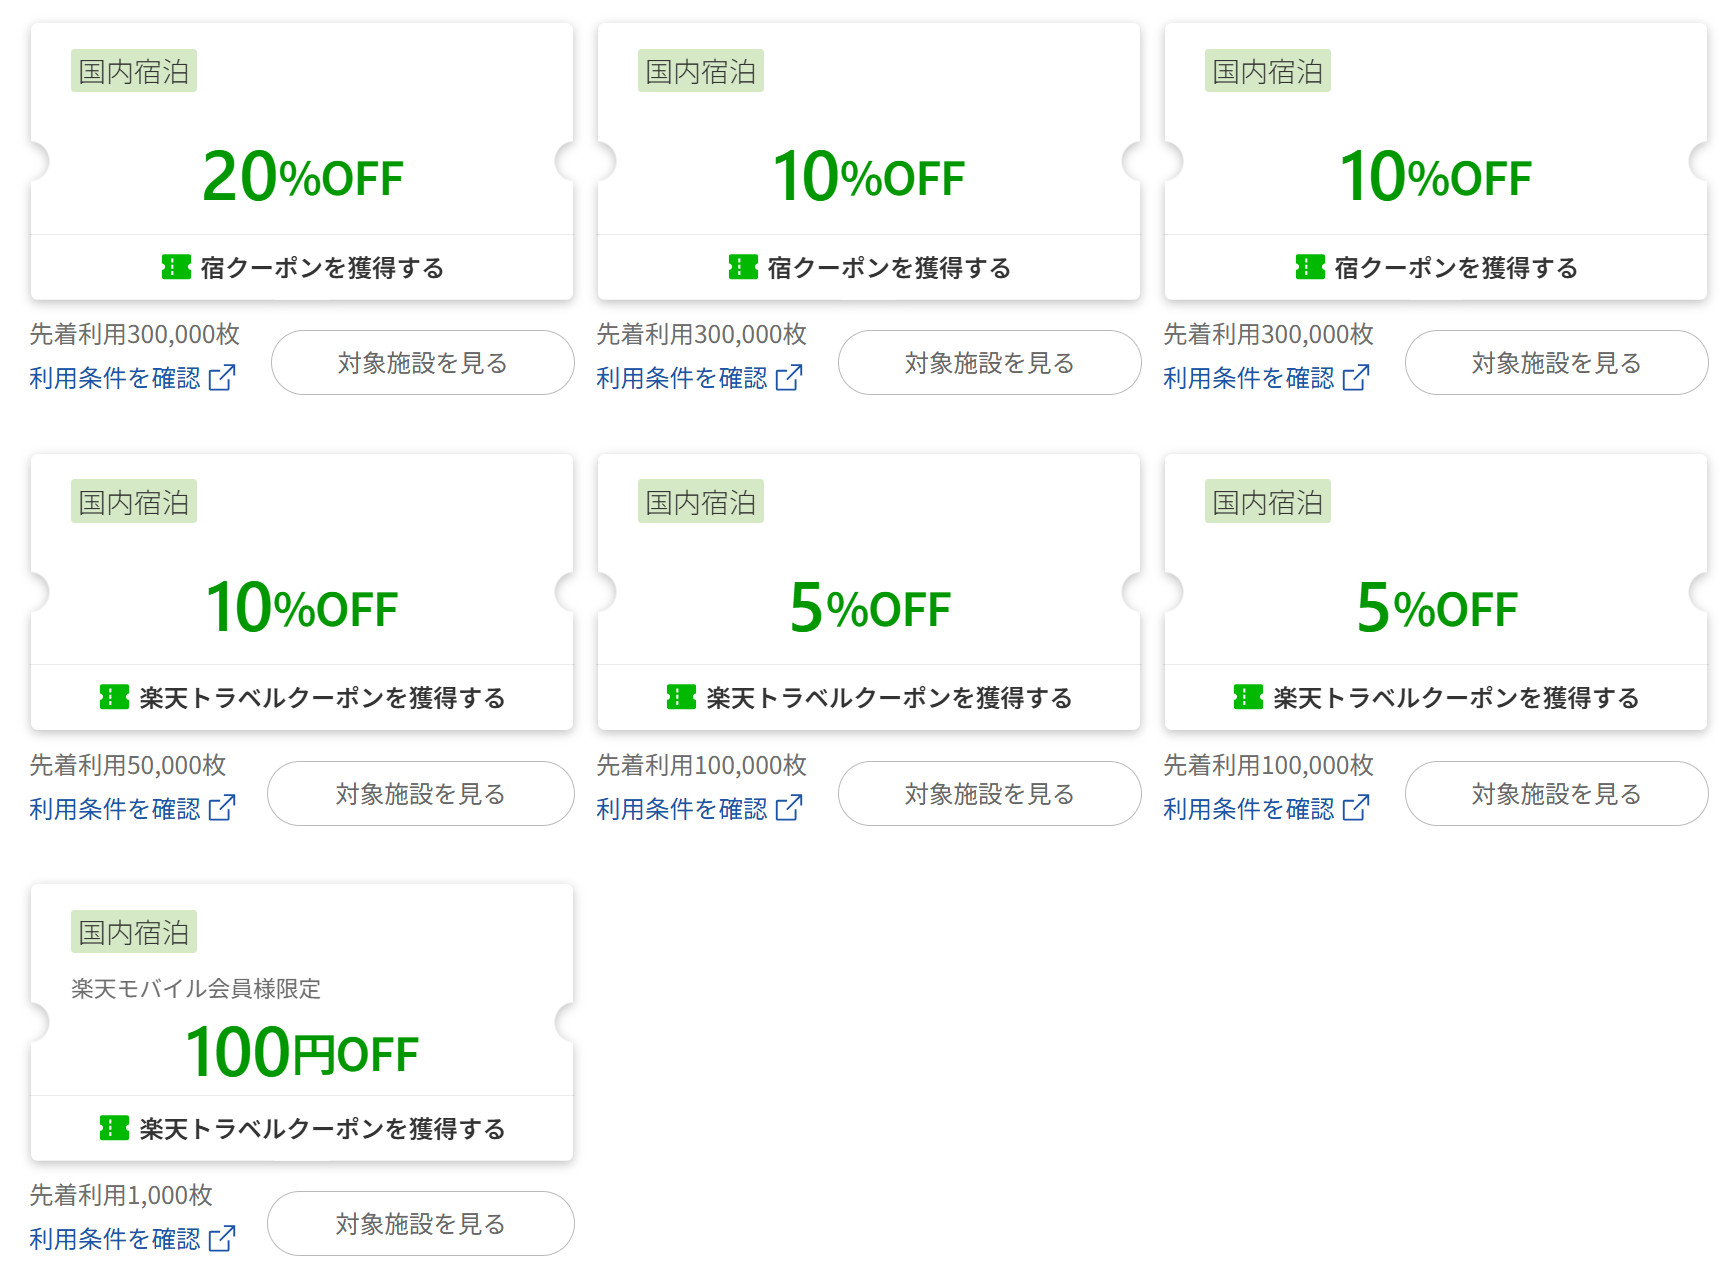1732x1275 pixels.
Task: Click the ticket icon on the first 10%OFF coupon
Action: (741, 267)
